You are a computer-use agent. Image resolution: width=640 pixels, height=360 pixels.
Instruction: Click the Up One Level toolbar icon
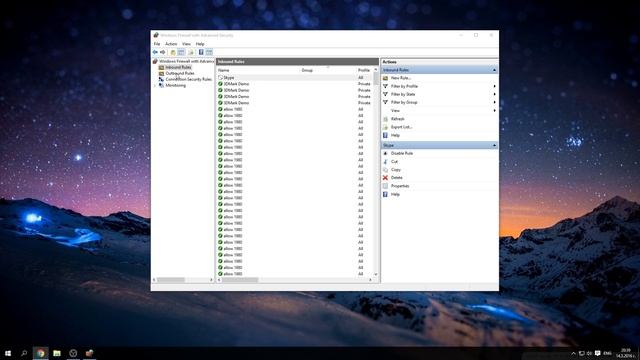point(173,52)
